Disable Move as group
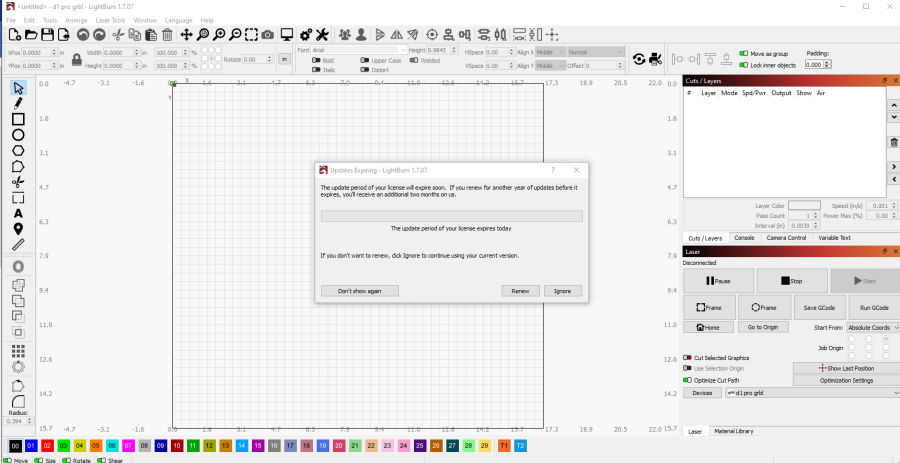 (x=743, y=53)
